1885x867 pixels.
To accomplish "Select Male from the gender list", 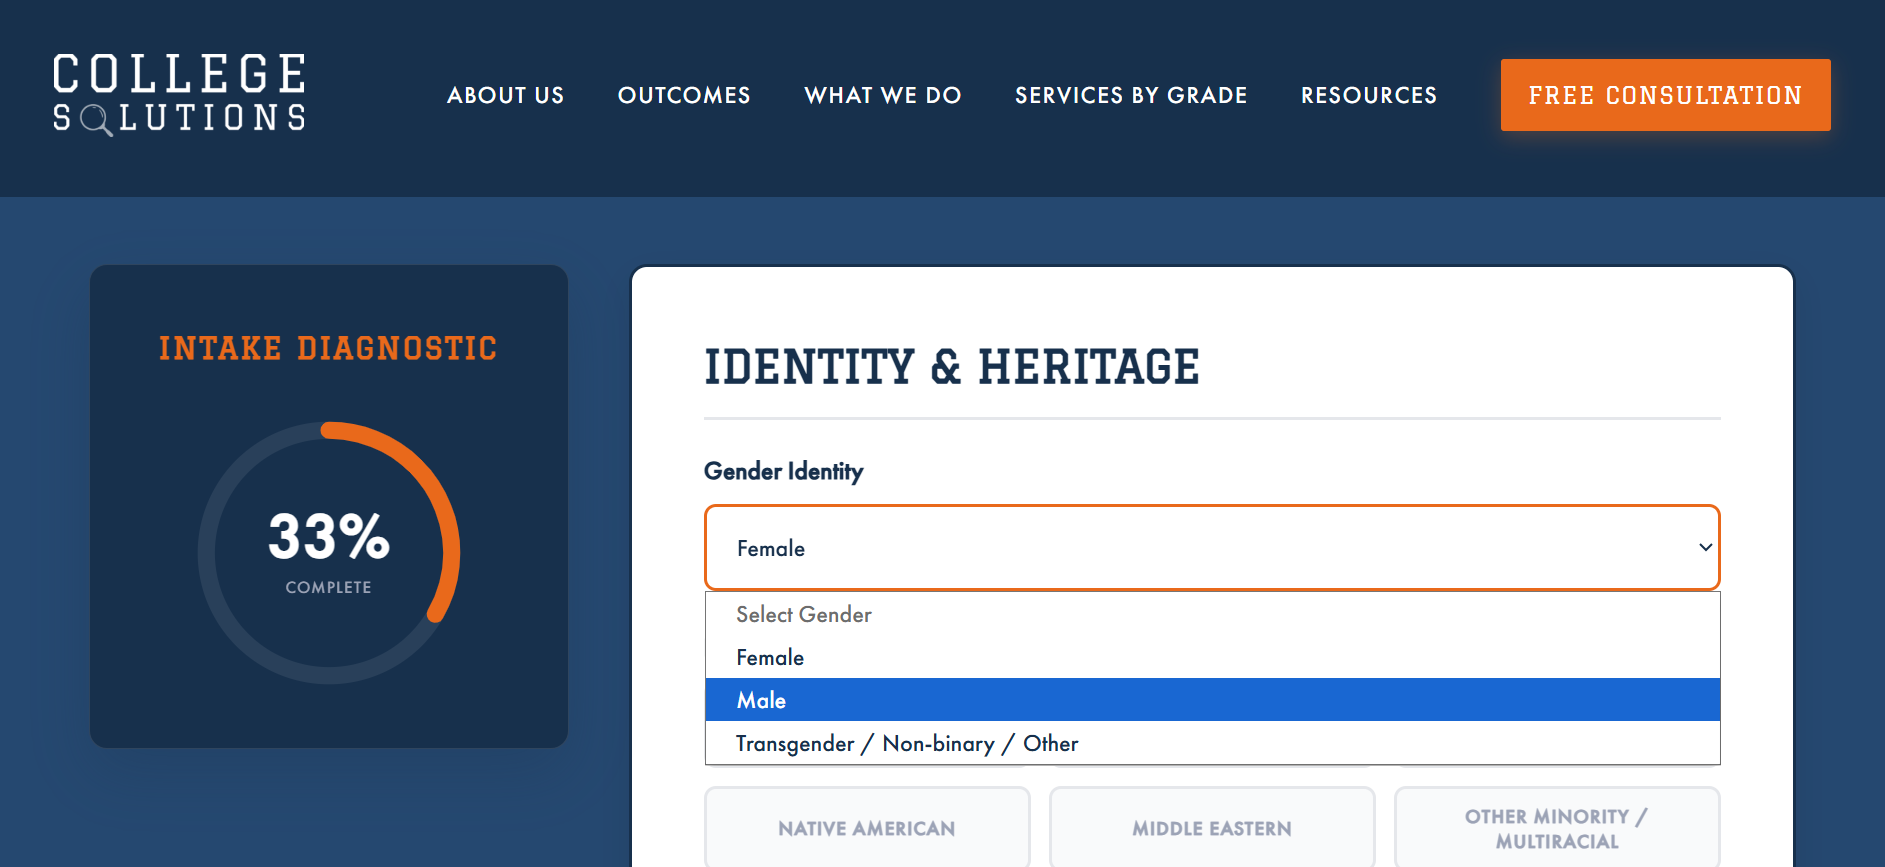I will (x=1212, y=700).
